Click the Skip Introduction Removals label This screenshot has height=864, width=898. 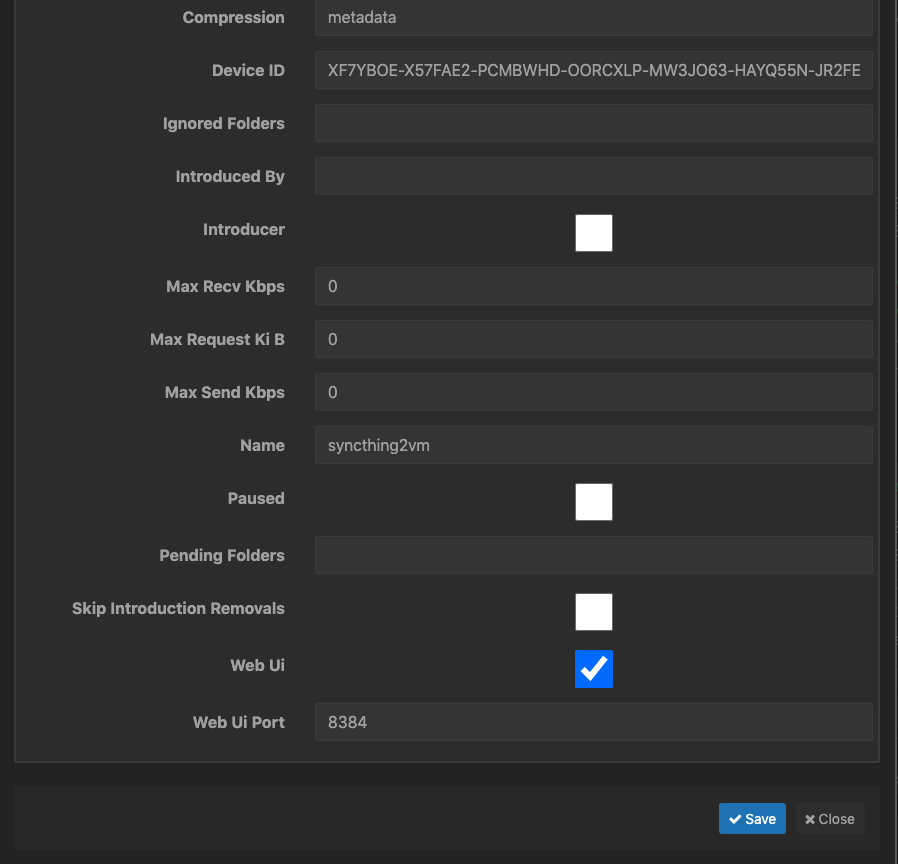pyautogui.click(x=178, y=608)
